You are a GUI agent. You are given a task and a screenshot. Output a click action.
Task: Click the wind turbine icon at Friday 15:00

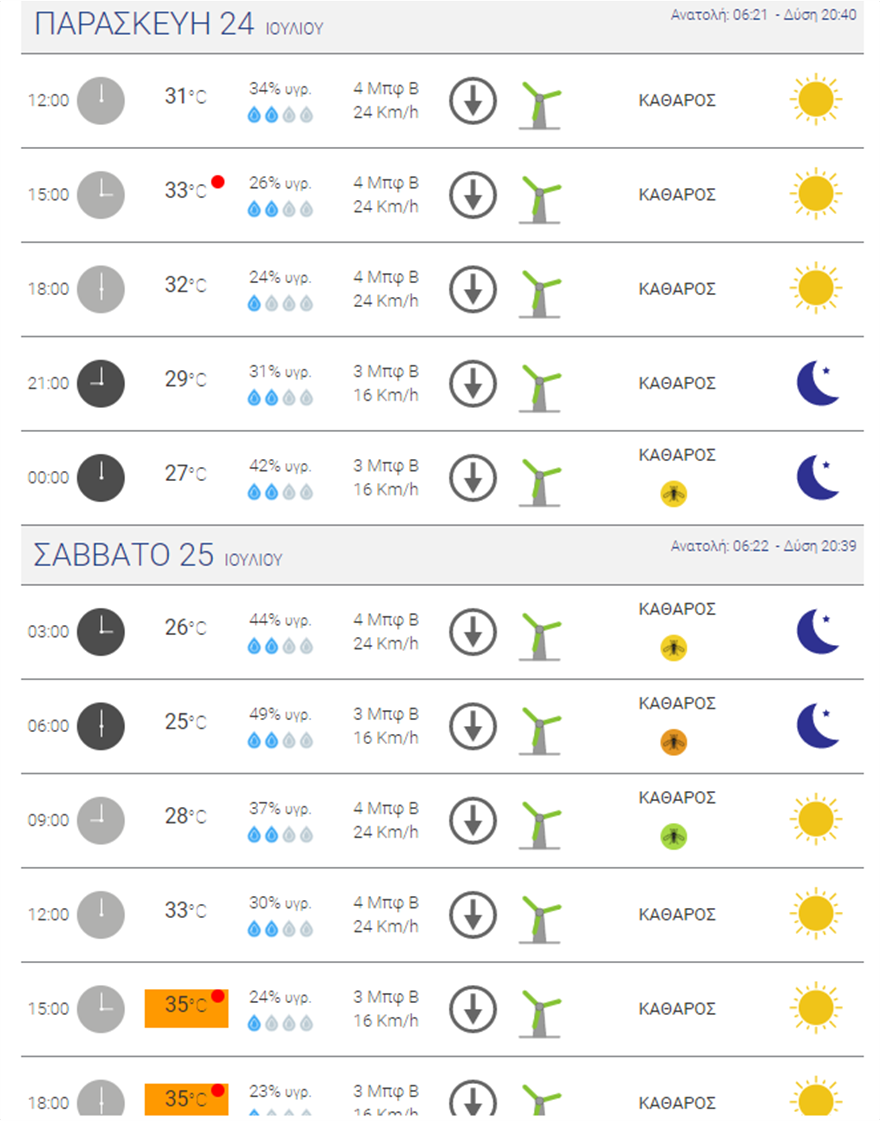[540, 195]
